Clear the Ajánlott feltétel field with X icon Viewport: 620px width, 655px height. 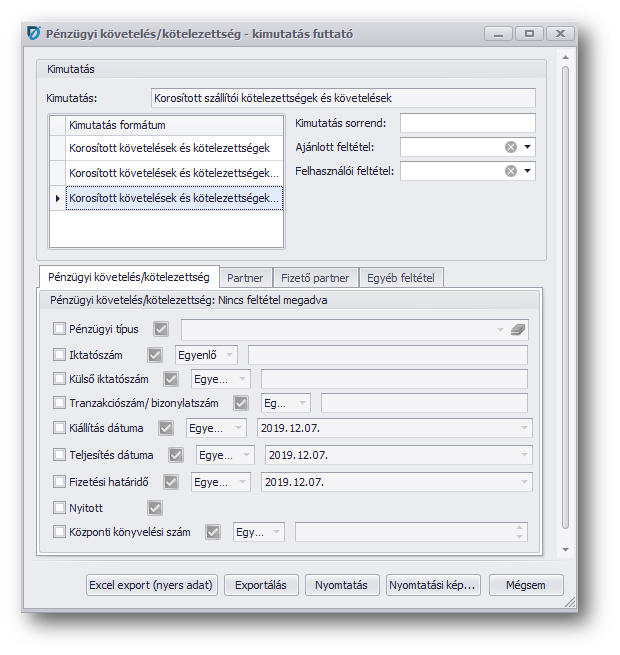[x=511, y=147]
